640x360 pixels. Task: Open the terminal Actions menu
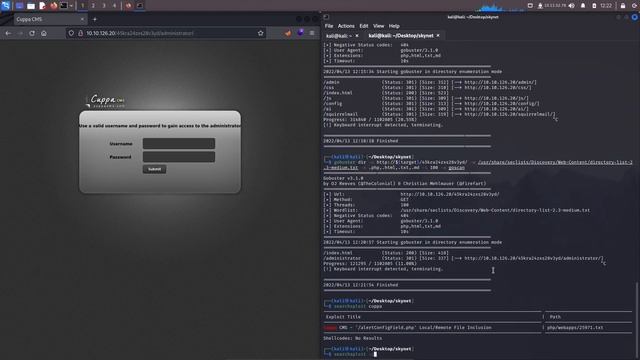pyautogui.click(x=346, y=26)
